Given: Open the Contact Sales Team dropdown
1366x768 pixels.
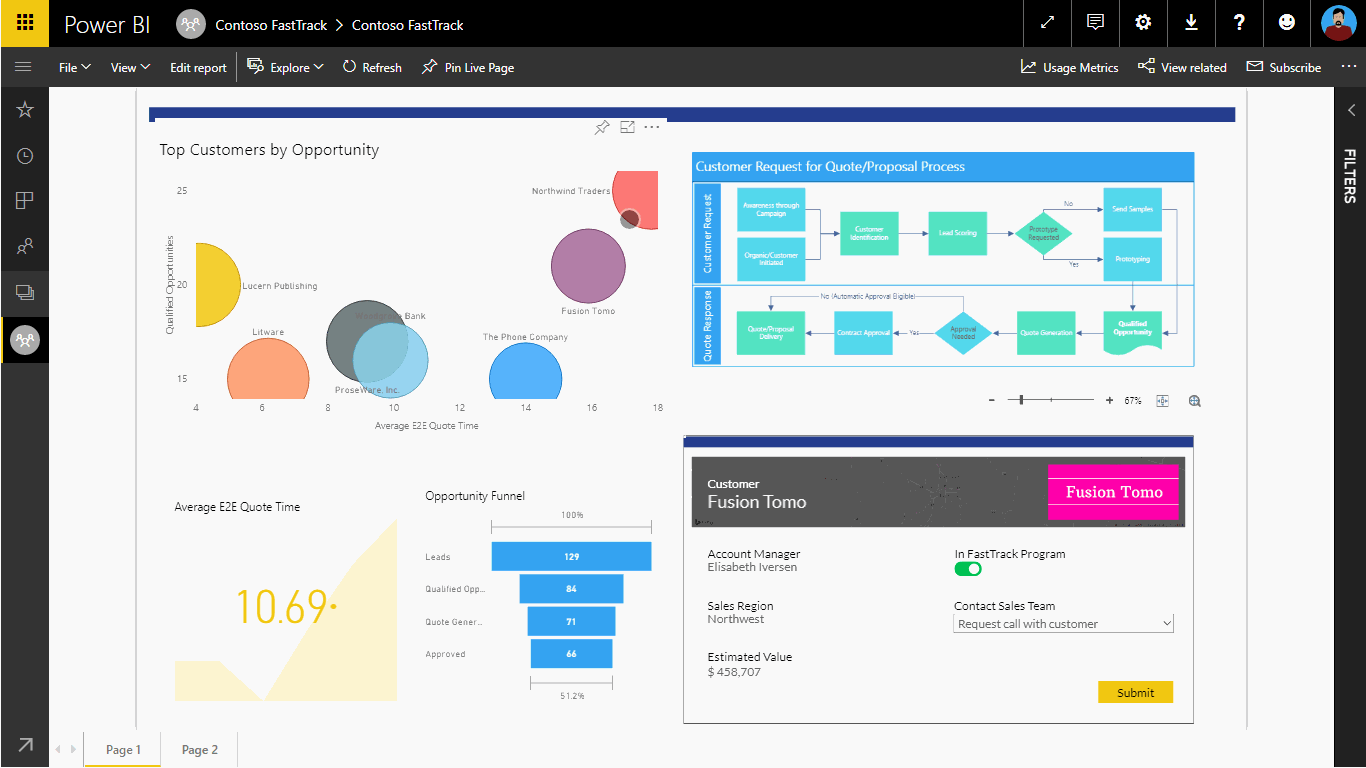Looking at the screenshot, I should pos(1063,623).
